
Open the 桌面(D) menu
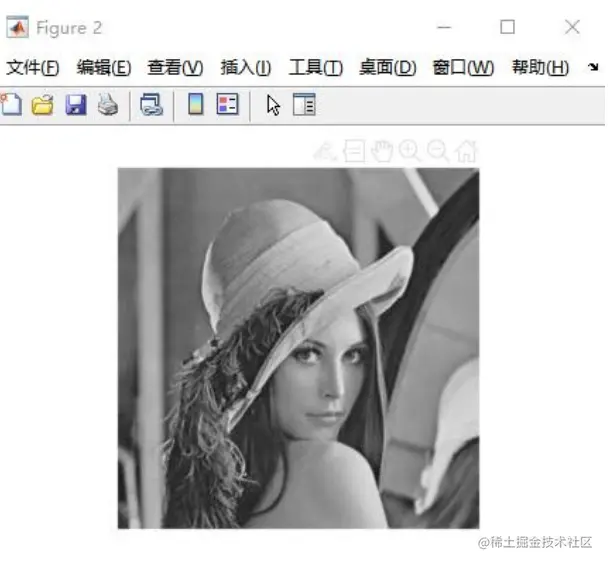click(x=388, y=67)
